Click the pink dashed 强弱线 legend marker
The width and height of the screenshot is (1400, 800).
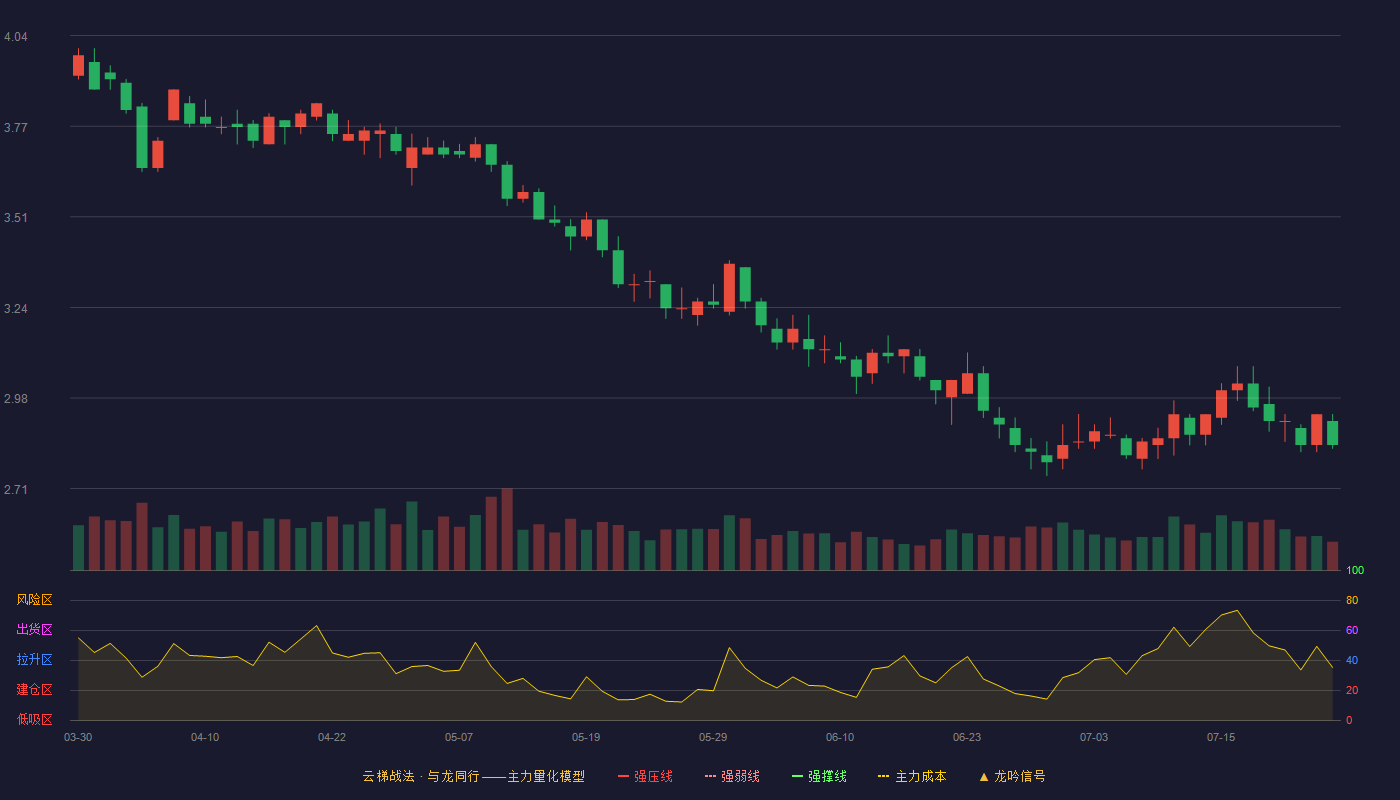[x=711, y=776]
